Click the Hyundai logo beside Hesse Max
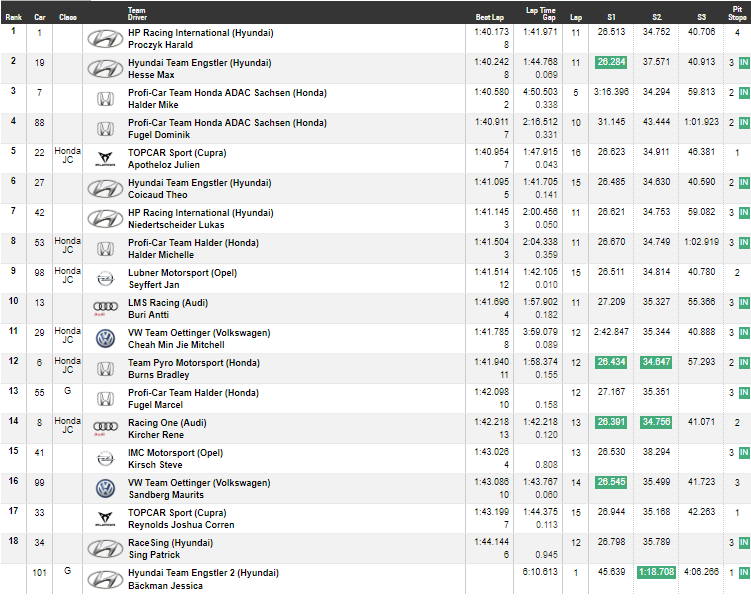The height and width of the screenshot is (603, 751). click(x=105, y=69)
